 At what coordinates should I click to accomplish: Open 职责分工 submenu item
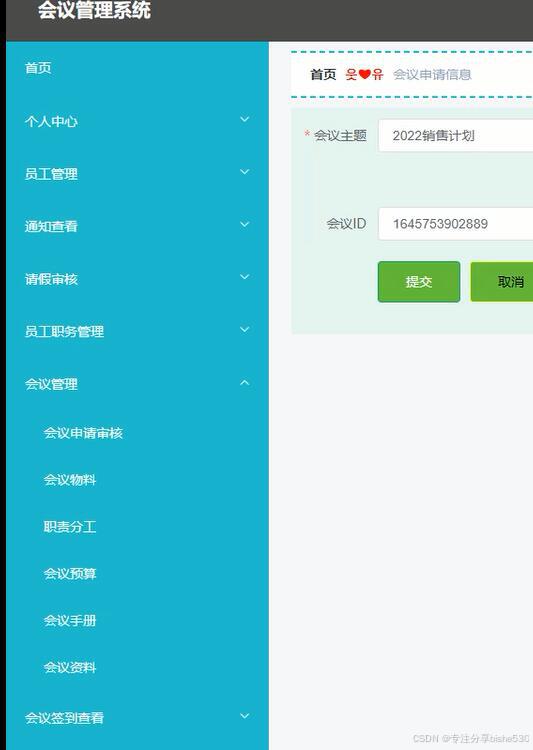[70, 527]
